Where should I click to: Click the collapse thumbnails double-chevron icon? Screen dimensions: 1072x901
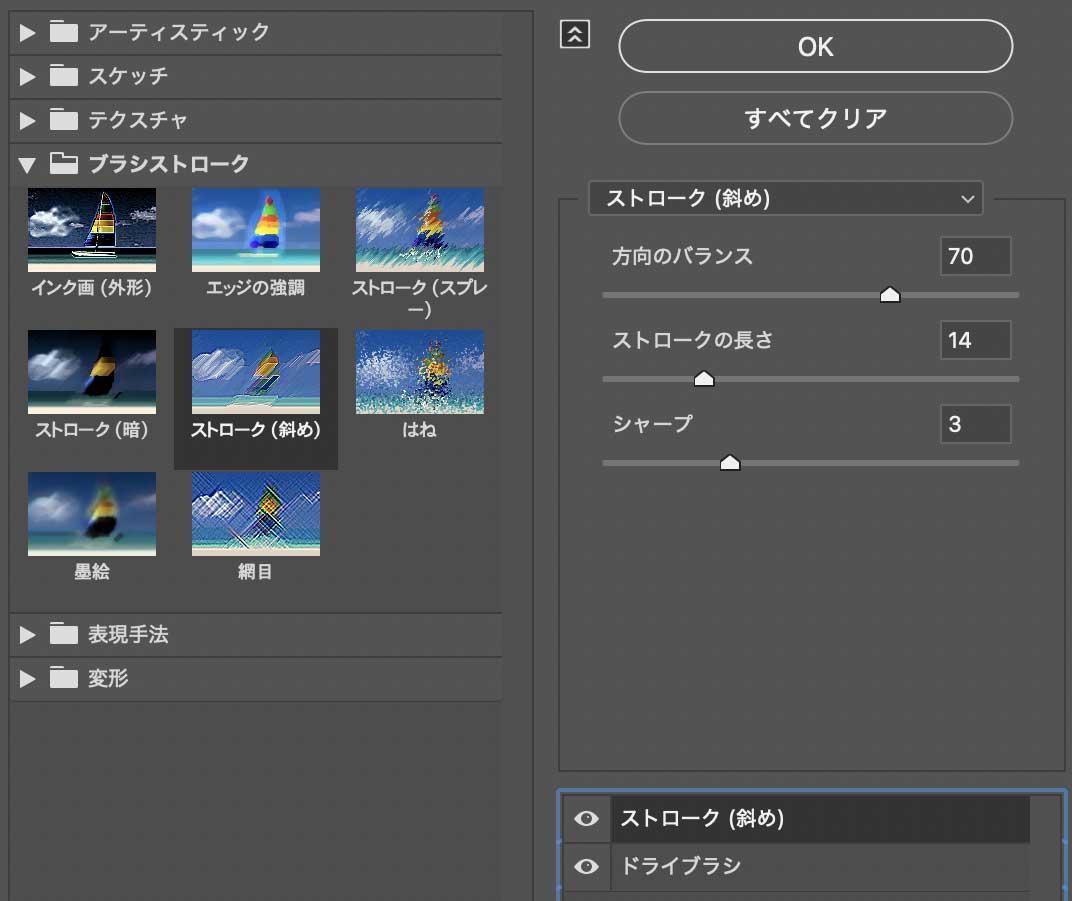(x=574, y=33)
